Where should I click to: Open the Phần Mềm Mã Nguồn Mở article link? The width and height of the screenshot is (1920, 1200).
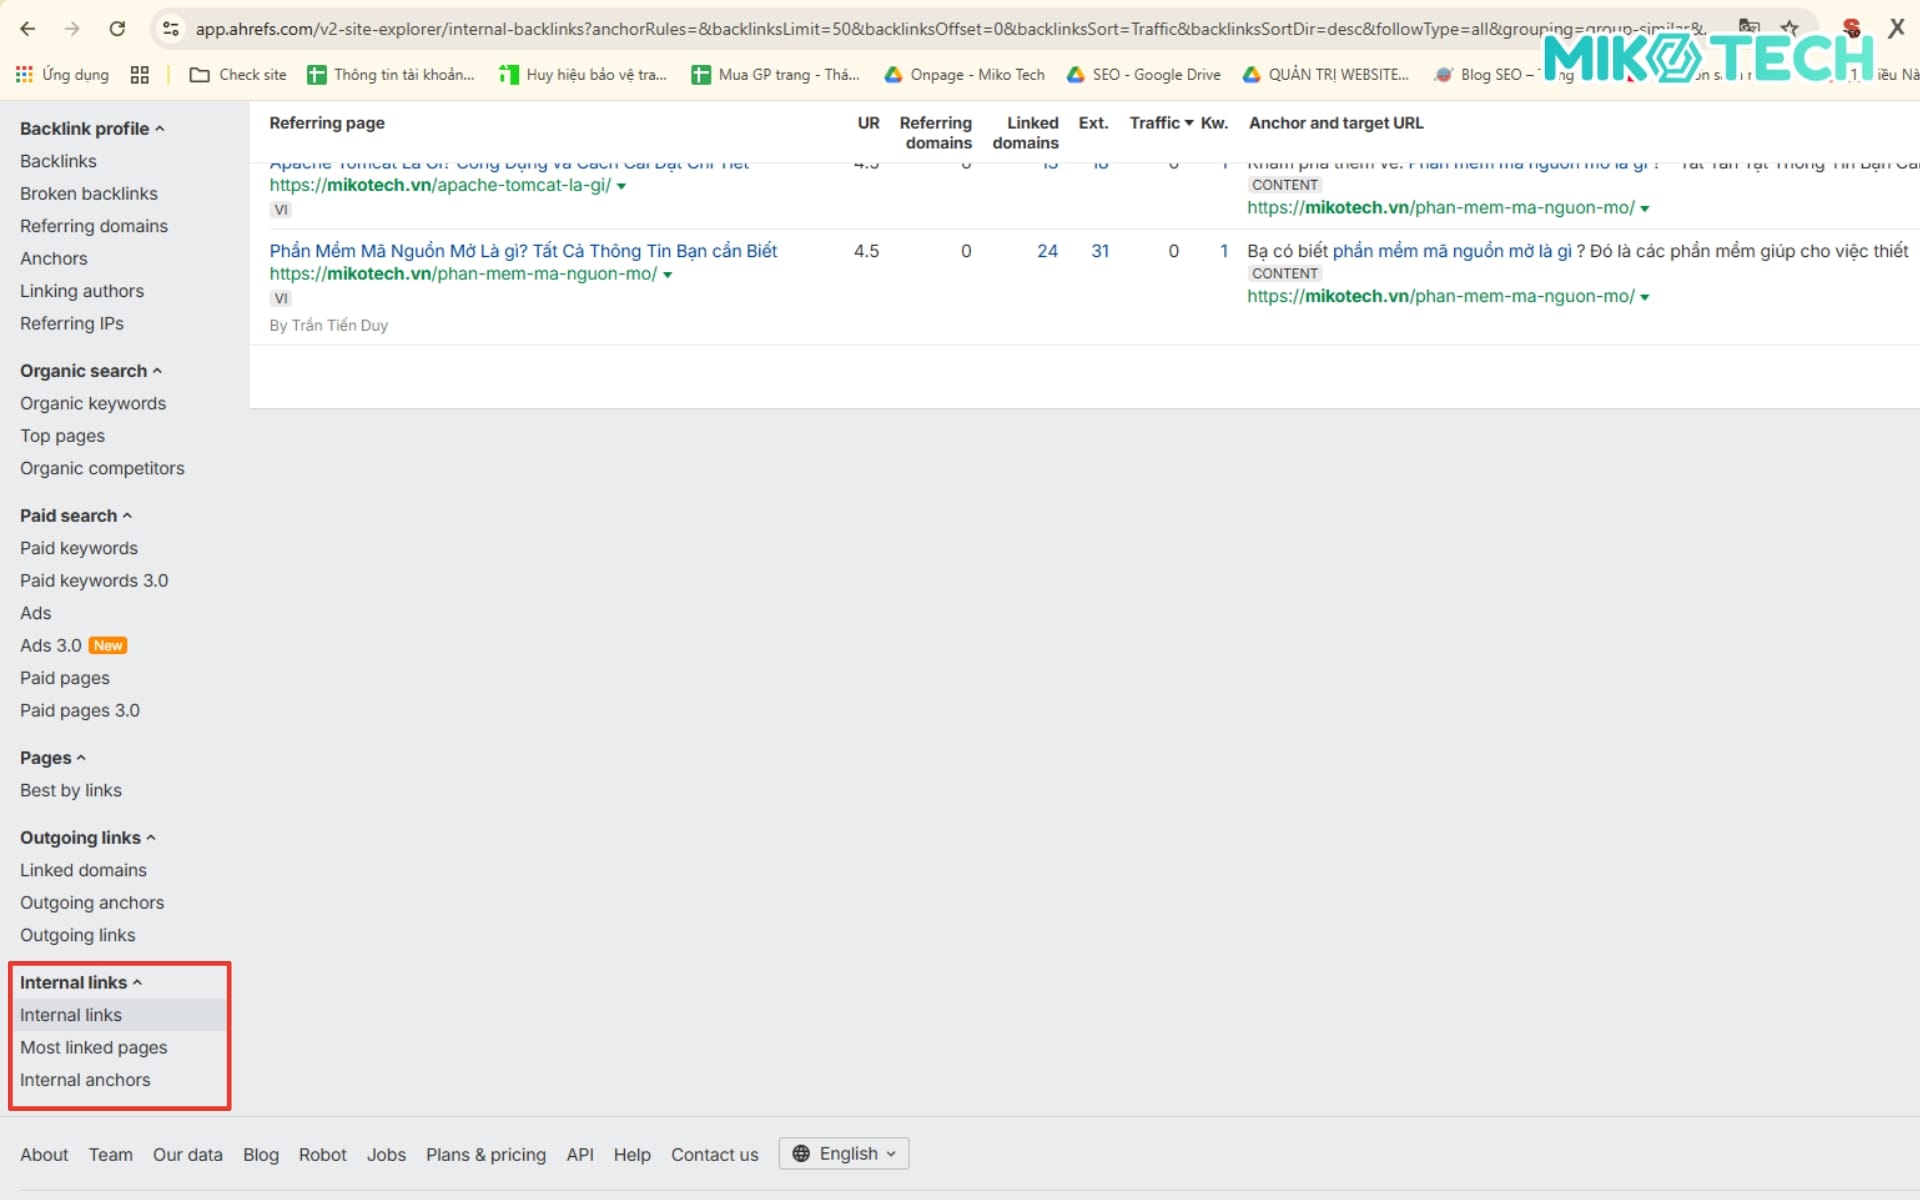coord(523,251)
